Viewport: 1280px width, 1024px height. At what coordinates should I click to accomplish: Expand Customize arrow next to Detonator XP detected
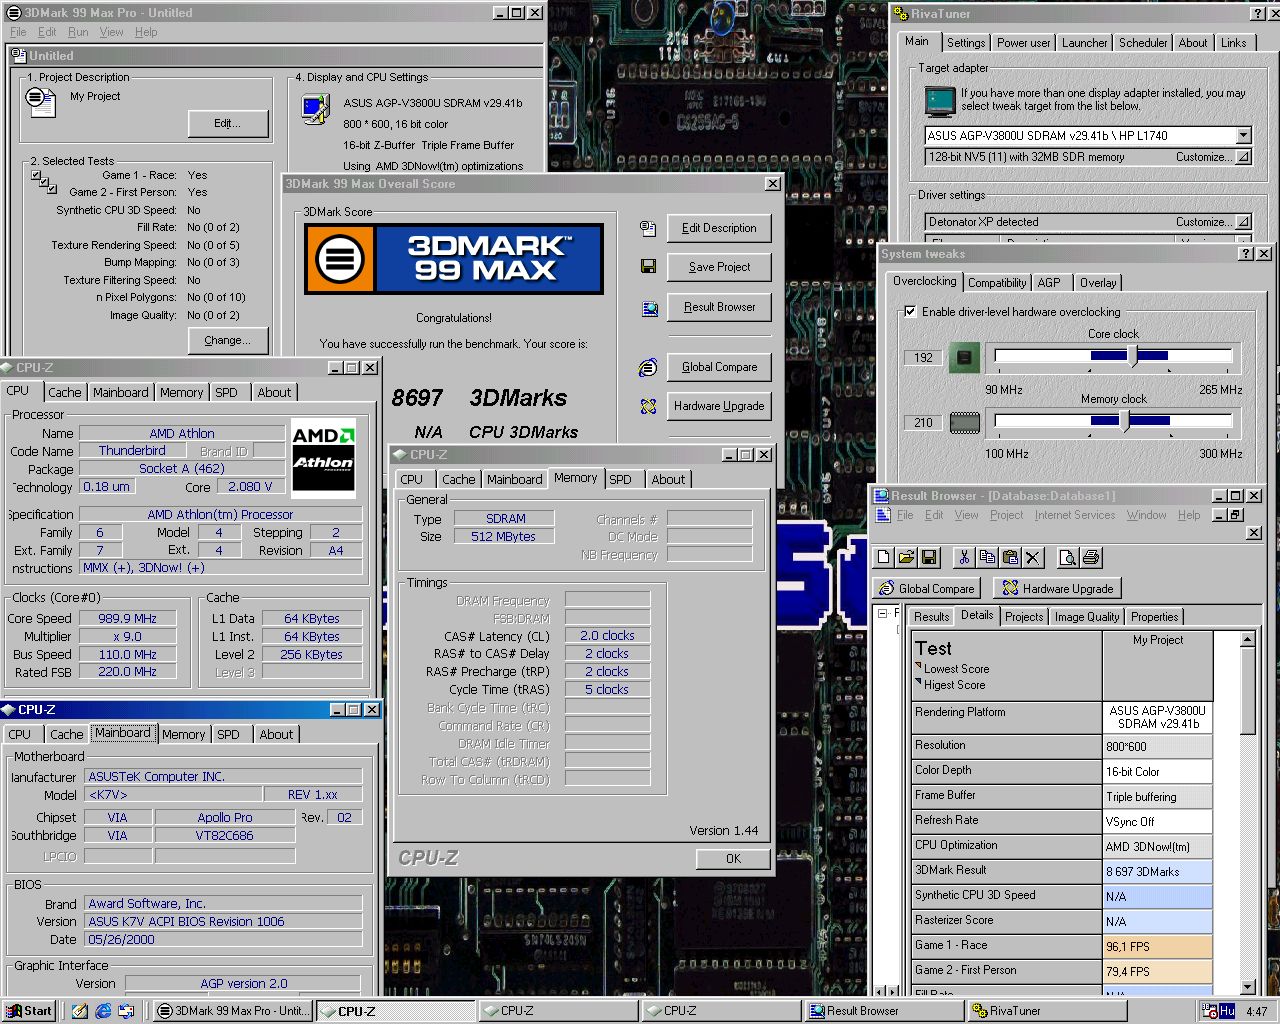point(1243,222)
